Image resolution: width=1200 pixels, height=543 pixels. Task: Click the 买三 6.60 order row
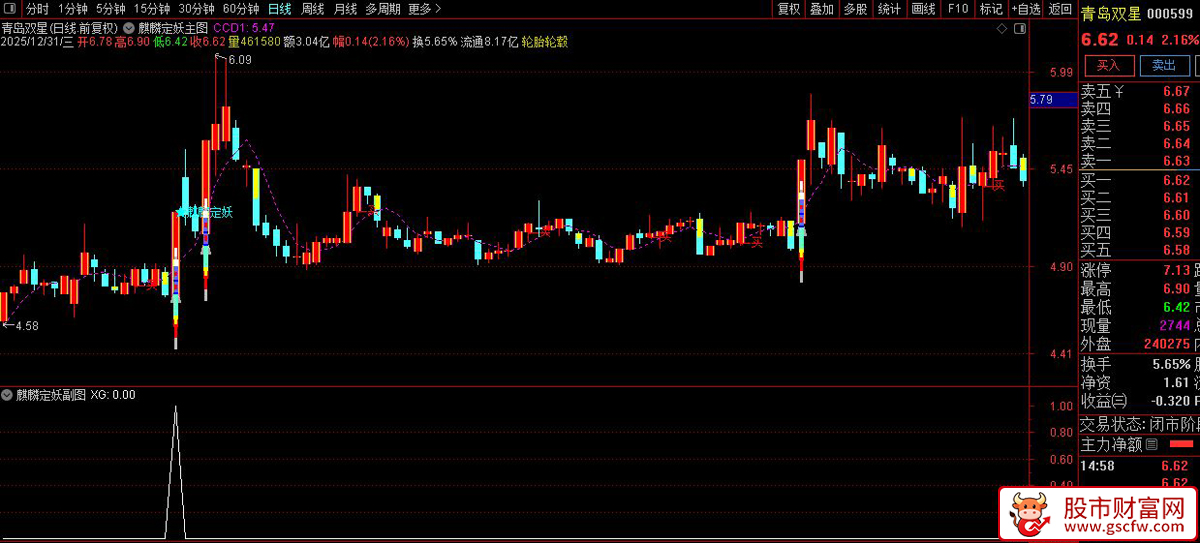(1138, 215)
